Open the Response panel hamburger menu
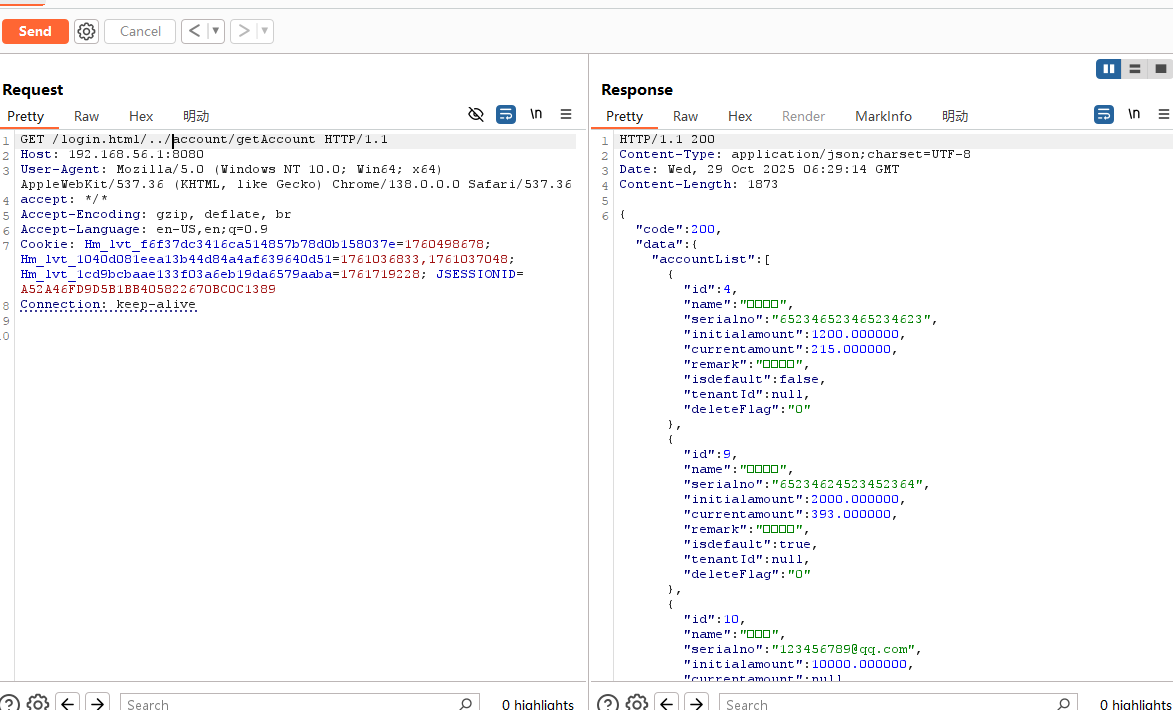 point(1164,114)
